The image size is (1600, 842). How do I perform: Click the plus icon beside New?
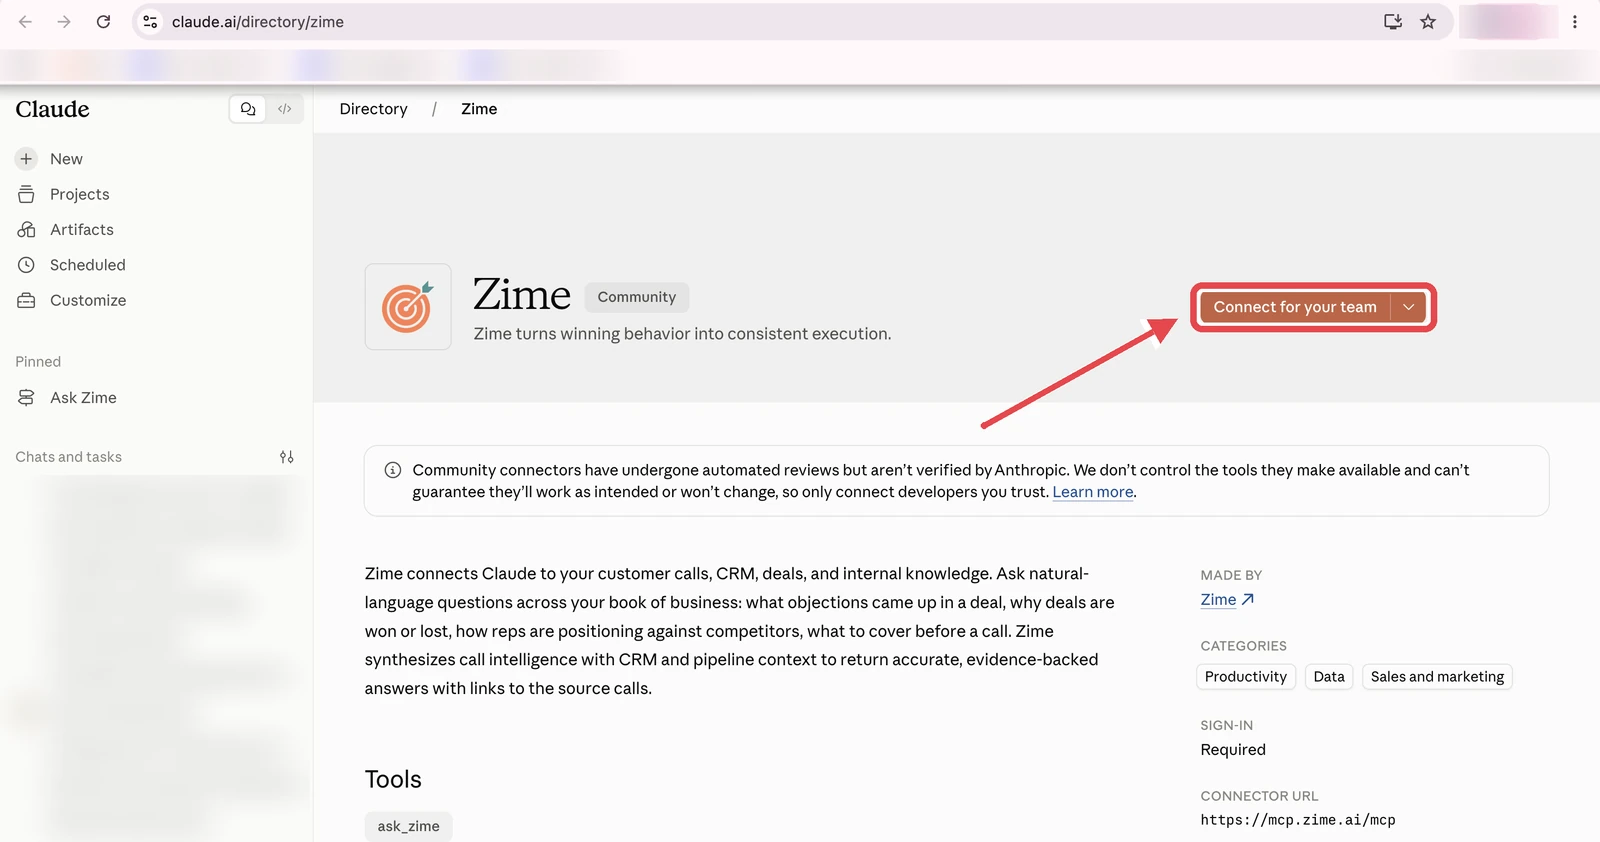tap(26, 159)
